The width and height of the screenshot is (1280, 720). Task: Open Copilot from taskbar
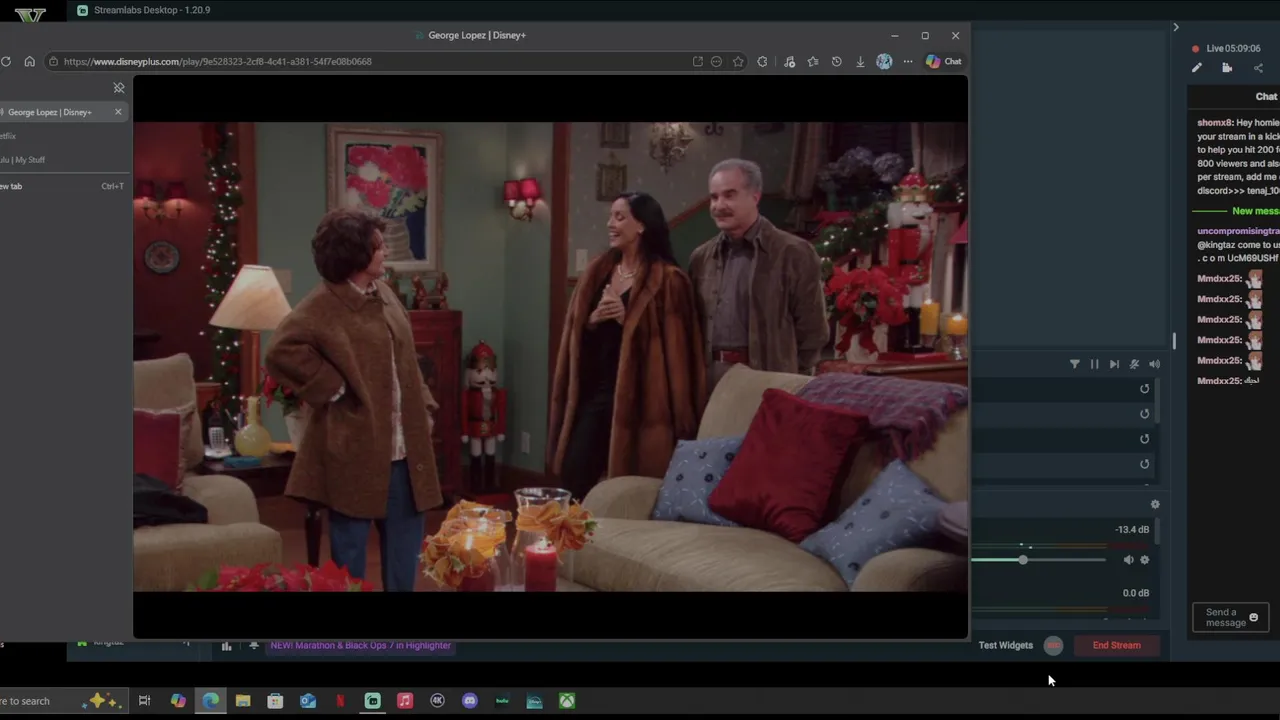(178, 701)
